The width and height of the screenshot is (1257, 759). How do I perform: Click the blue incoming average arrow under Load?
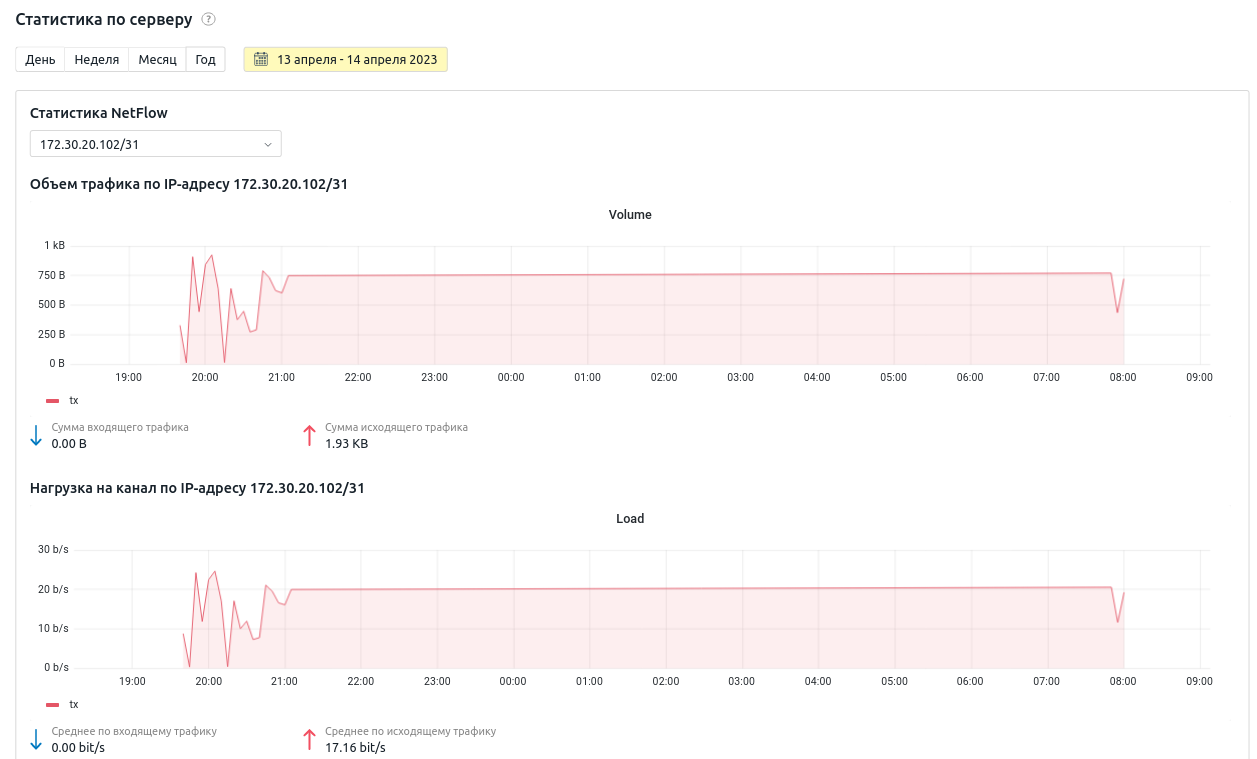pos(36,739)
